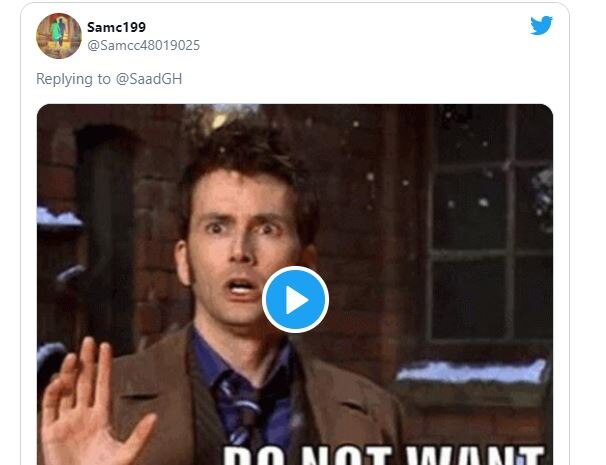Click the striped tie in the GIF
The width and height of the screenshot is (606, 465).
(242, 410)
